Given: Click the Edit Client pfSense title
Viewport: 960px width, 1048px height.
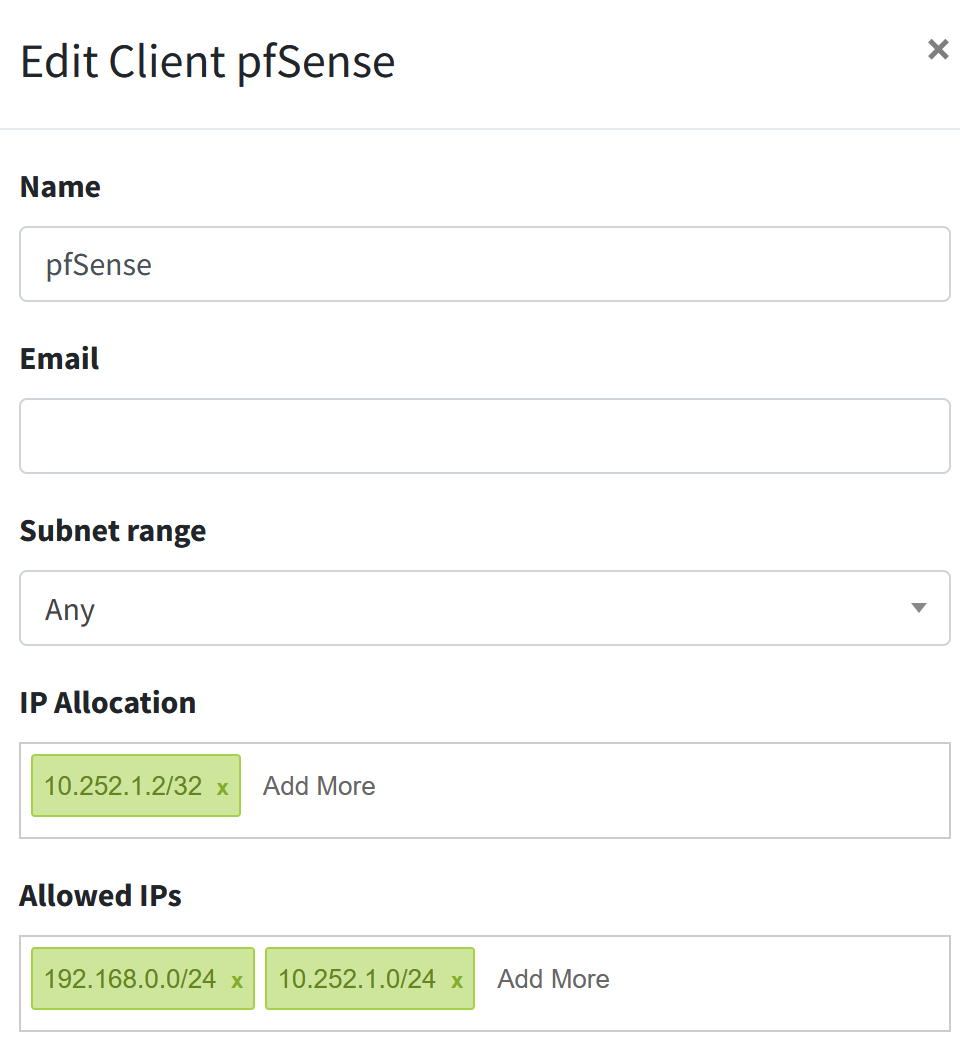Looking at the screenshot, I should click(x=208, y=63).
